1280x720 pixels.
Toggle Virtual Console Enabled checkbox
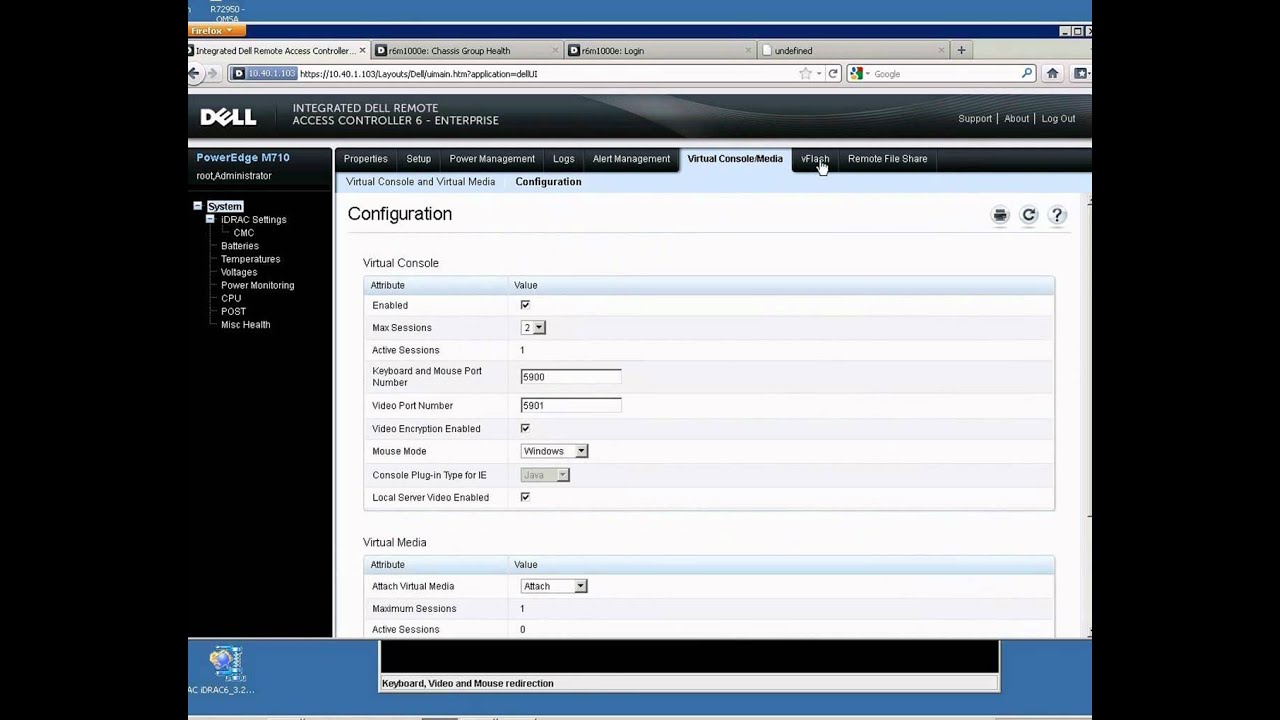pyautogui.click(x=525, y=305)
